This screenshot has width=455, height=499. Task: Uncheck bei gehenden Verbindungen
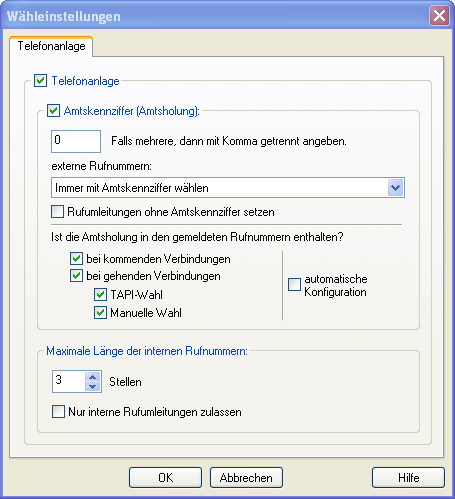[x=76, y=276]
